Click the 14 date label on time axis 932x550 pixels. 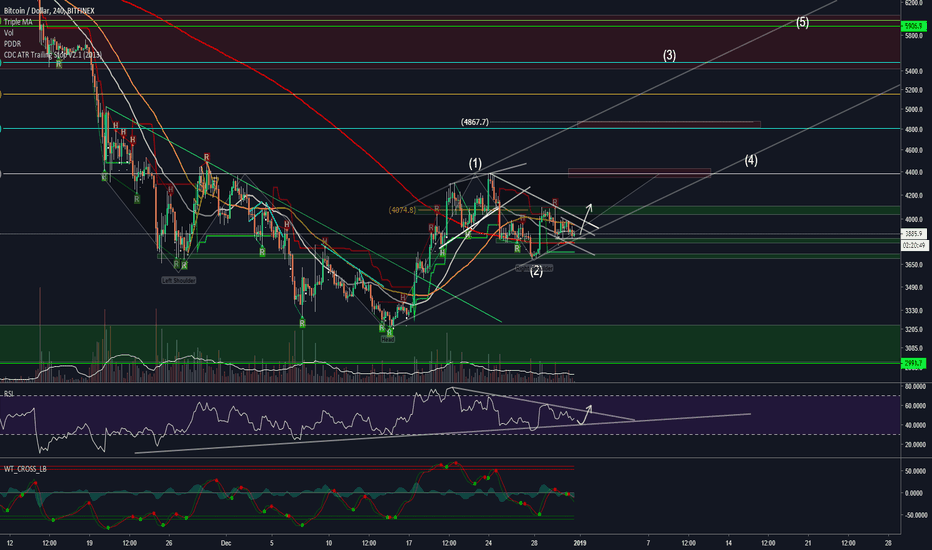tap(728, 543)
